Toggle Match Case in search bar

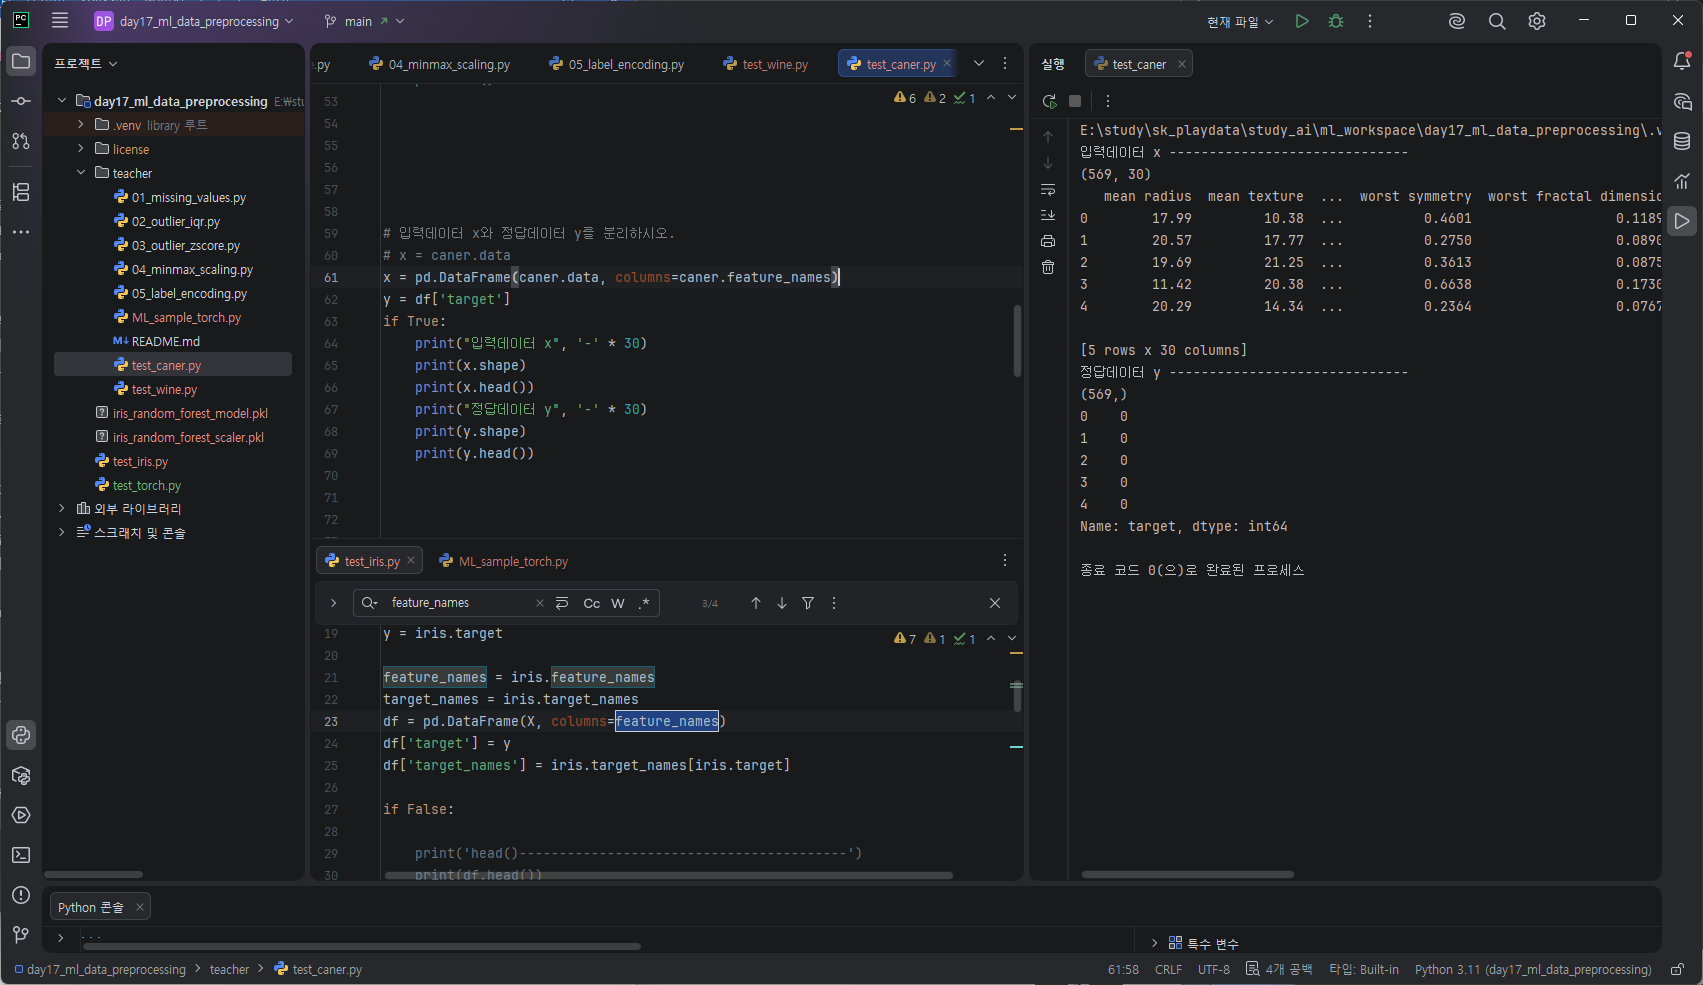point(592,603)
